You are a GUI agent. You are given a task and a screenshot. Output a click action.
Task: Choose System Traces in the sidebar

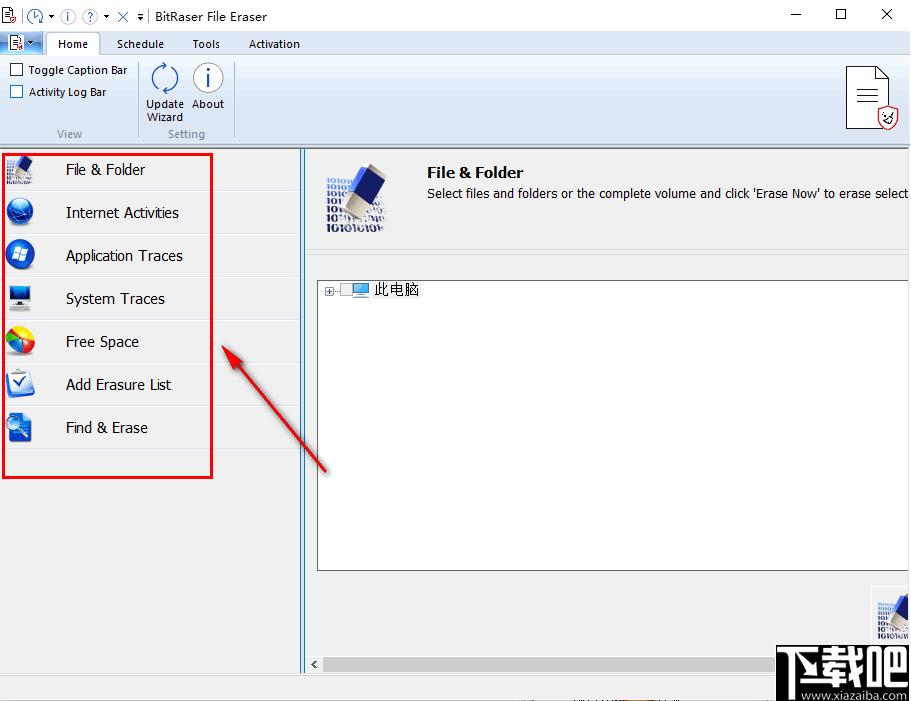(x=115, y=299)
